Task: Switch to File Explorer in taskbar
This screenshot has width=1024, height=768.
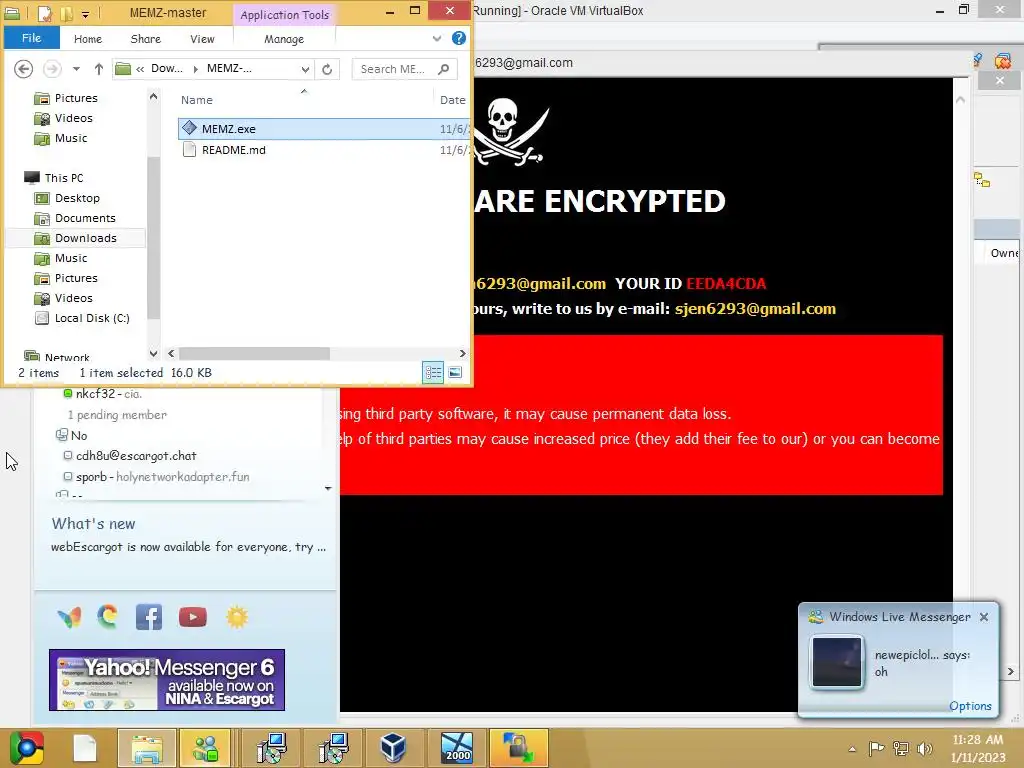Action: 147,748
